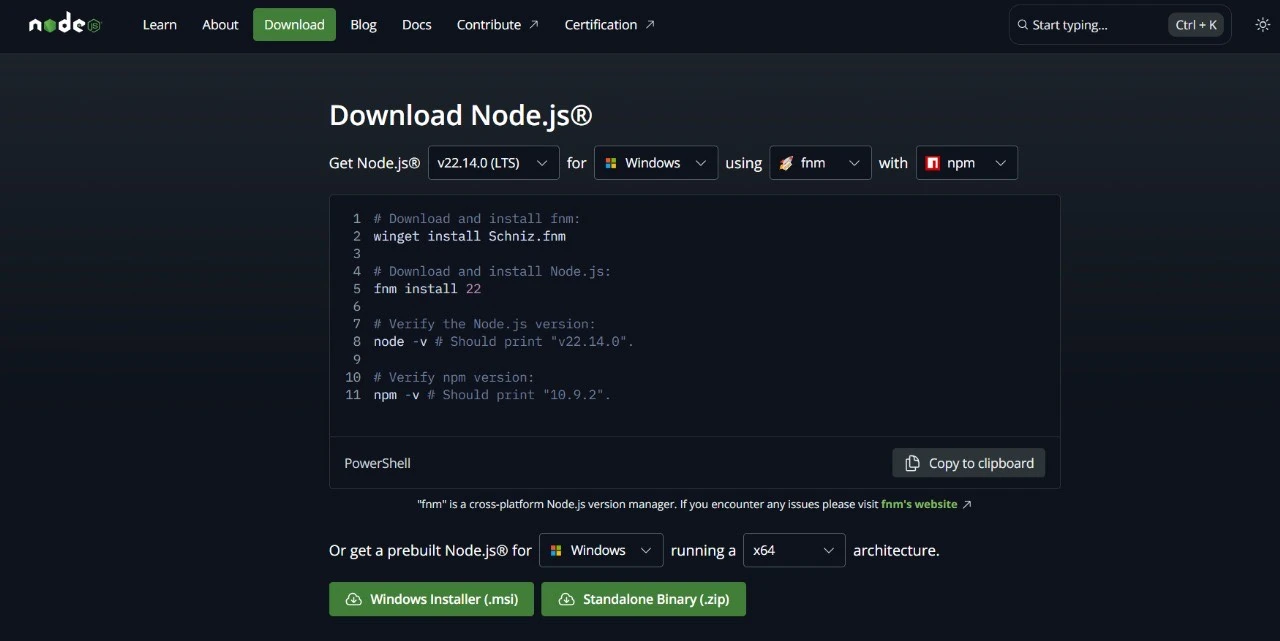Screen dimensions: 1280x641
Task: Open the v22.14.0 (LTS) version dropdown
Action: (493, 163)
